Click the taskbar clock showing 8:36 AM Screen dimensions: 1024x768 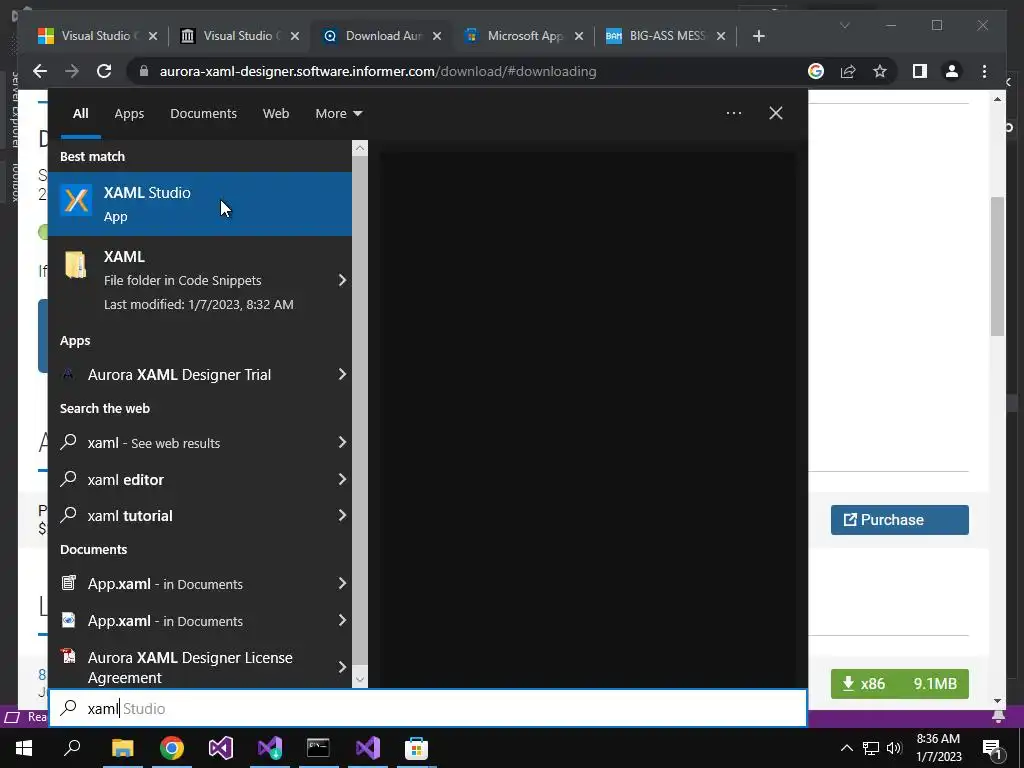(938, 748)
